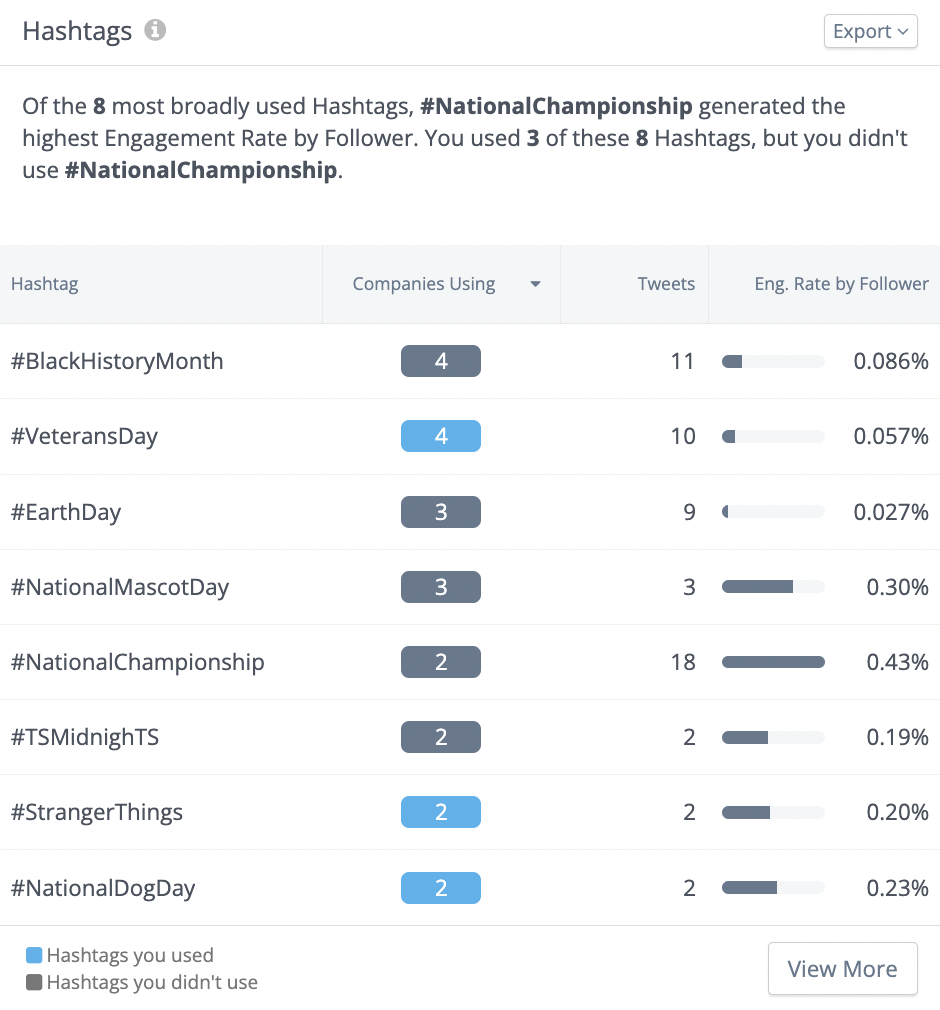Click the gray badge beside #BlackHistoryMonth
Screen dimensions: 940x1010
(x=440, y=361)
